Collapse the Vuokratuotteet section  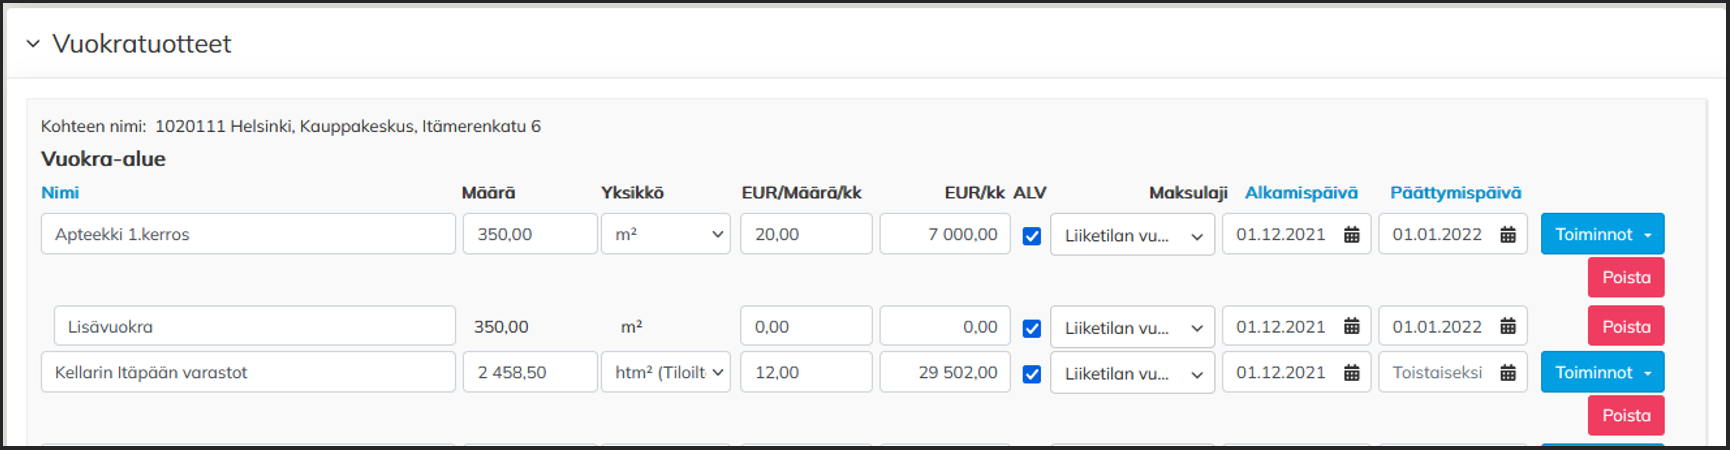pos(33,44)
